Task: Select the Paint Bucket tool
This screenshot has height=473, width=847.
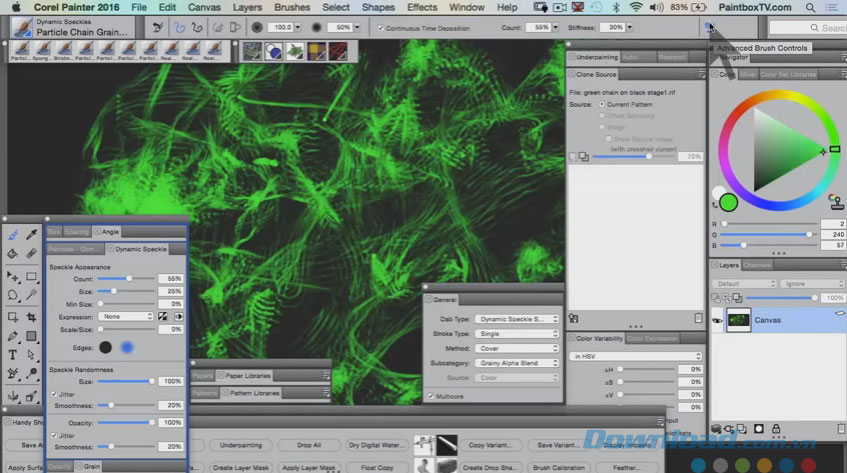Action: pos(13,255)
